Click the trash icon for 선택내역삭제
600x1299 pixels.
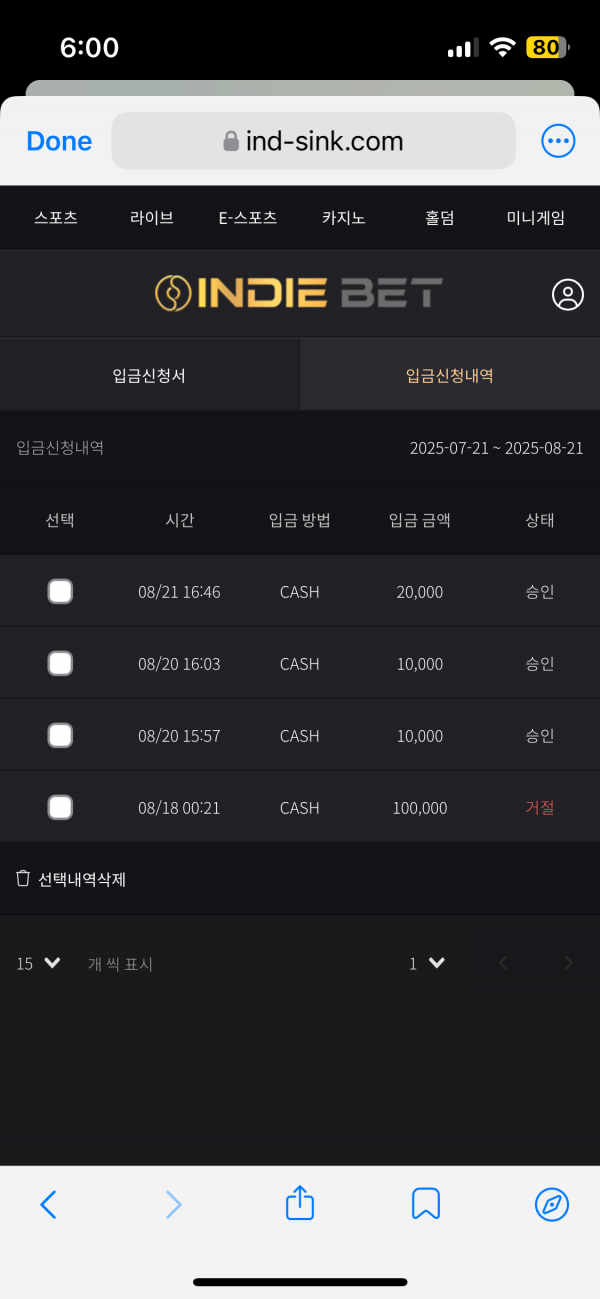coord(23,878)
